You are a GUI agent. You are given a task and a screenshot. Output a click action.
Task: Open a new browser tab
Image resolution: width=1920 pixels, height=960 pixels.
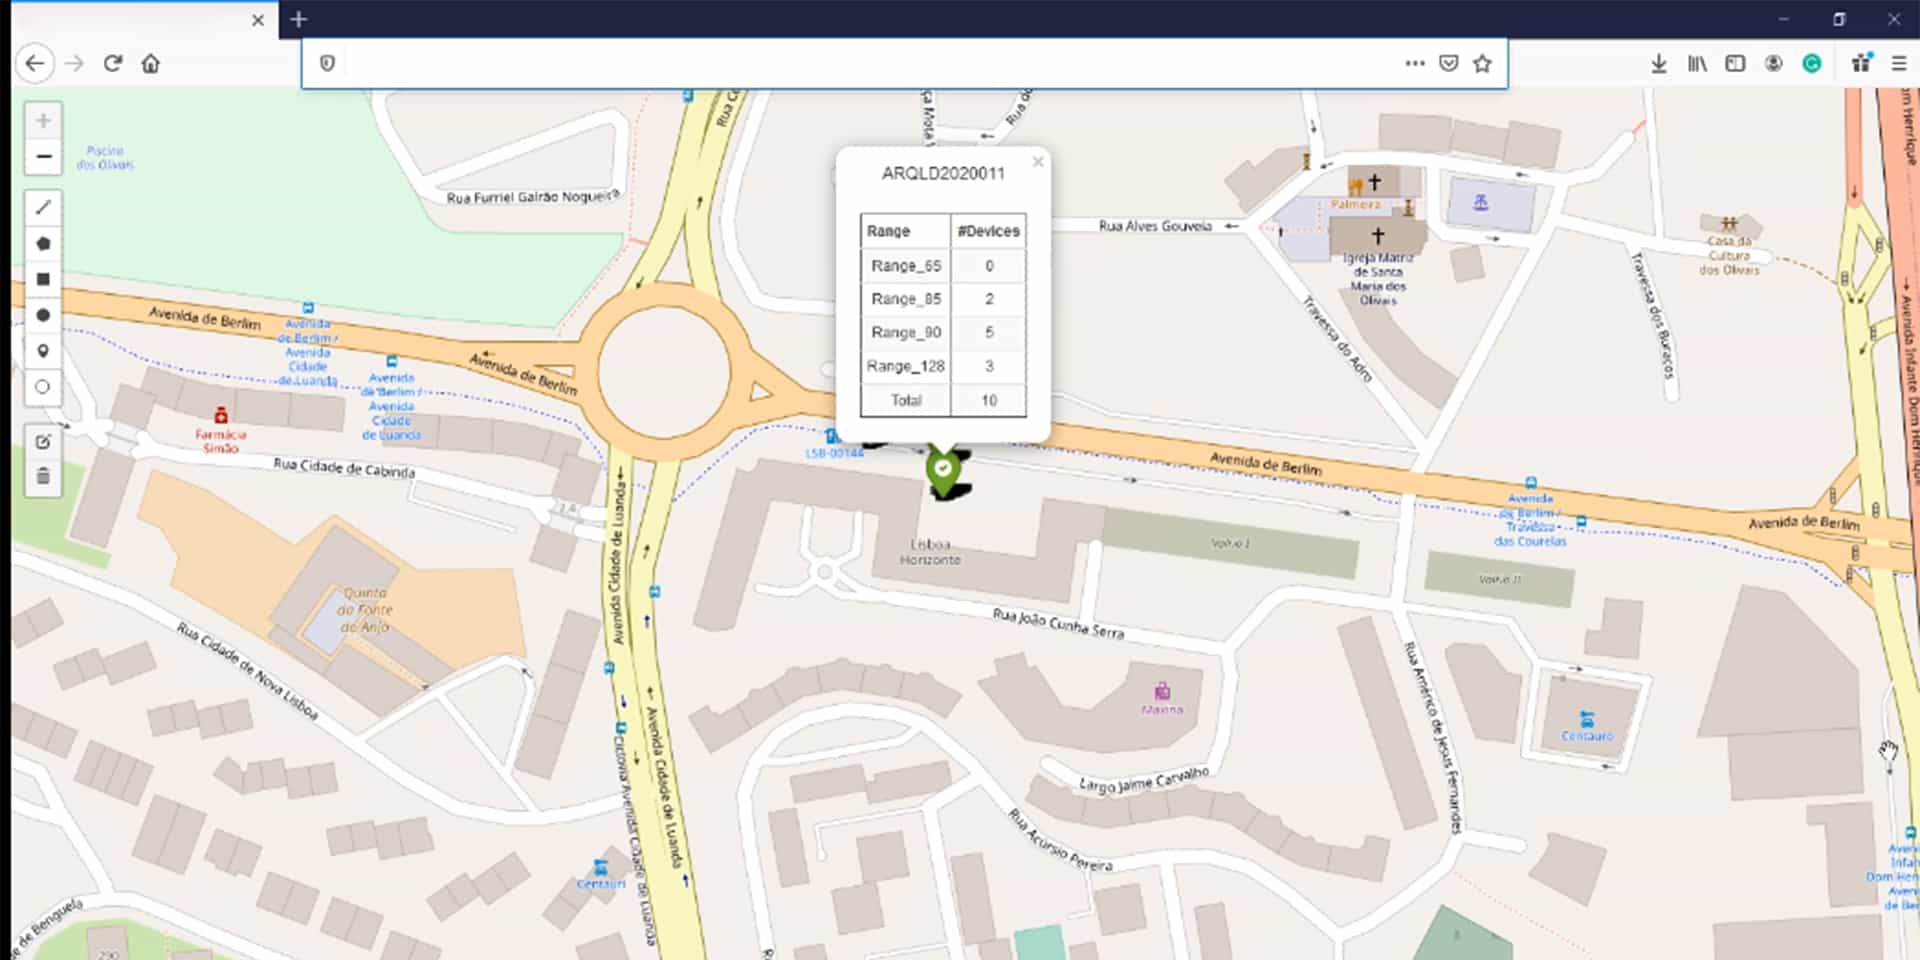[298, 19]
